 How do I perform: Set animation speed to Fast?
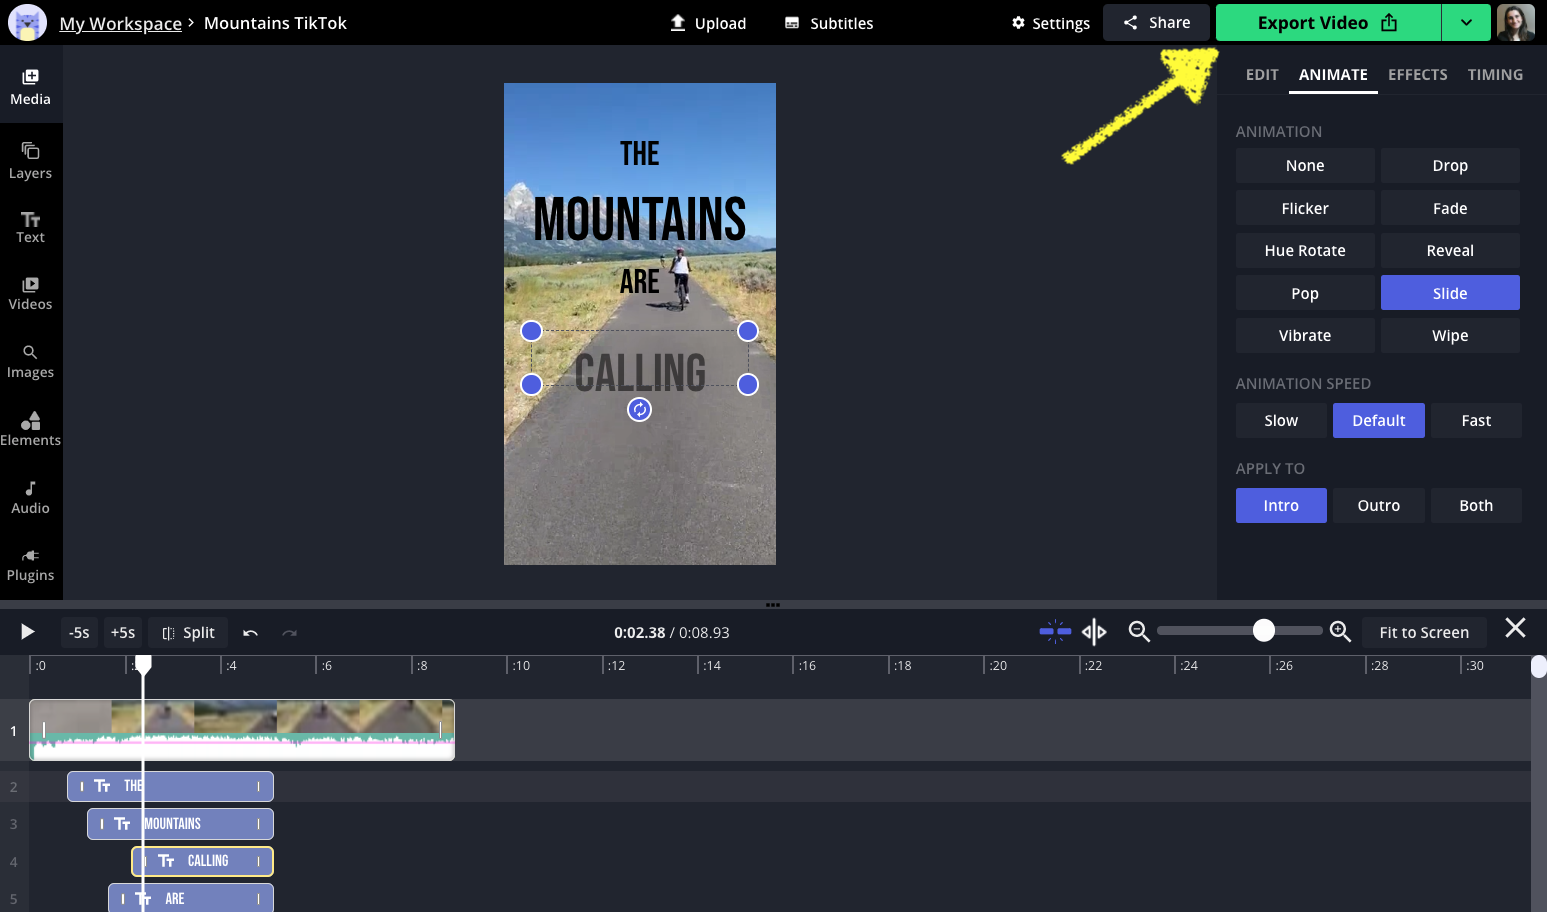click(x=1475, y=421)
